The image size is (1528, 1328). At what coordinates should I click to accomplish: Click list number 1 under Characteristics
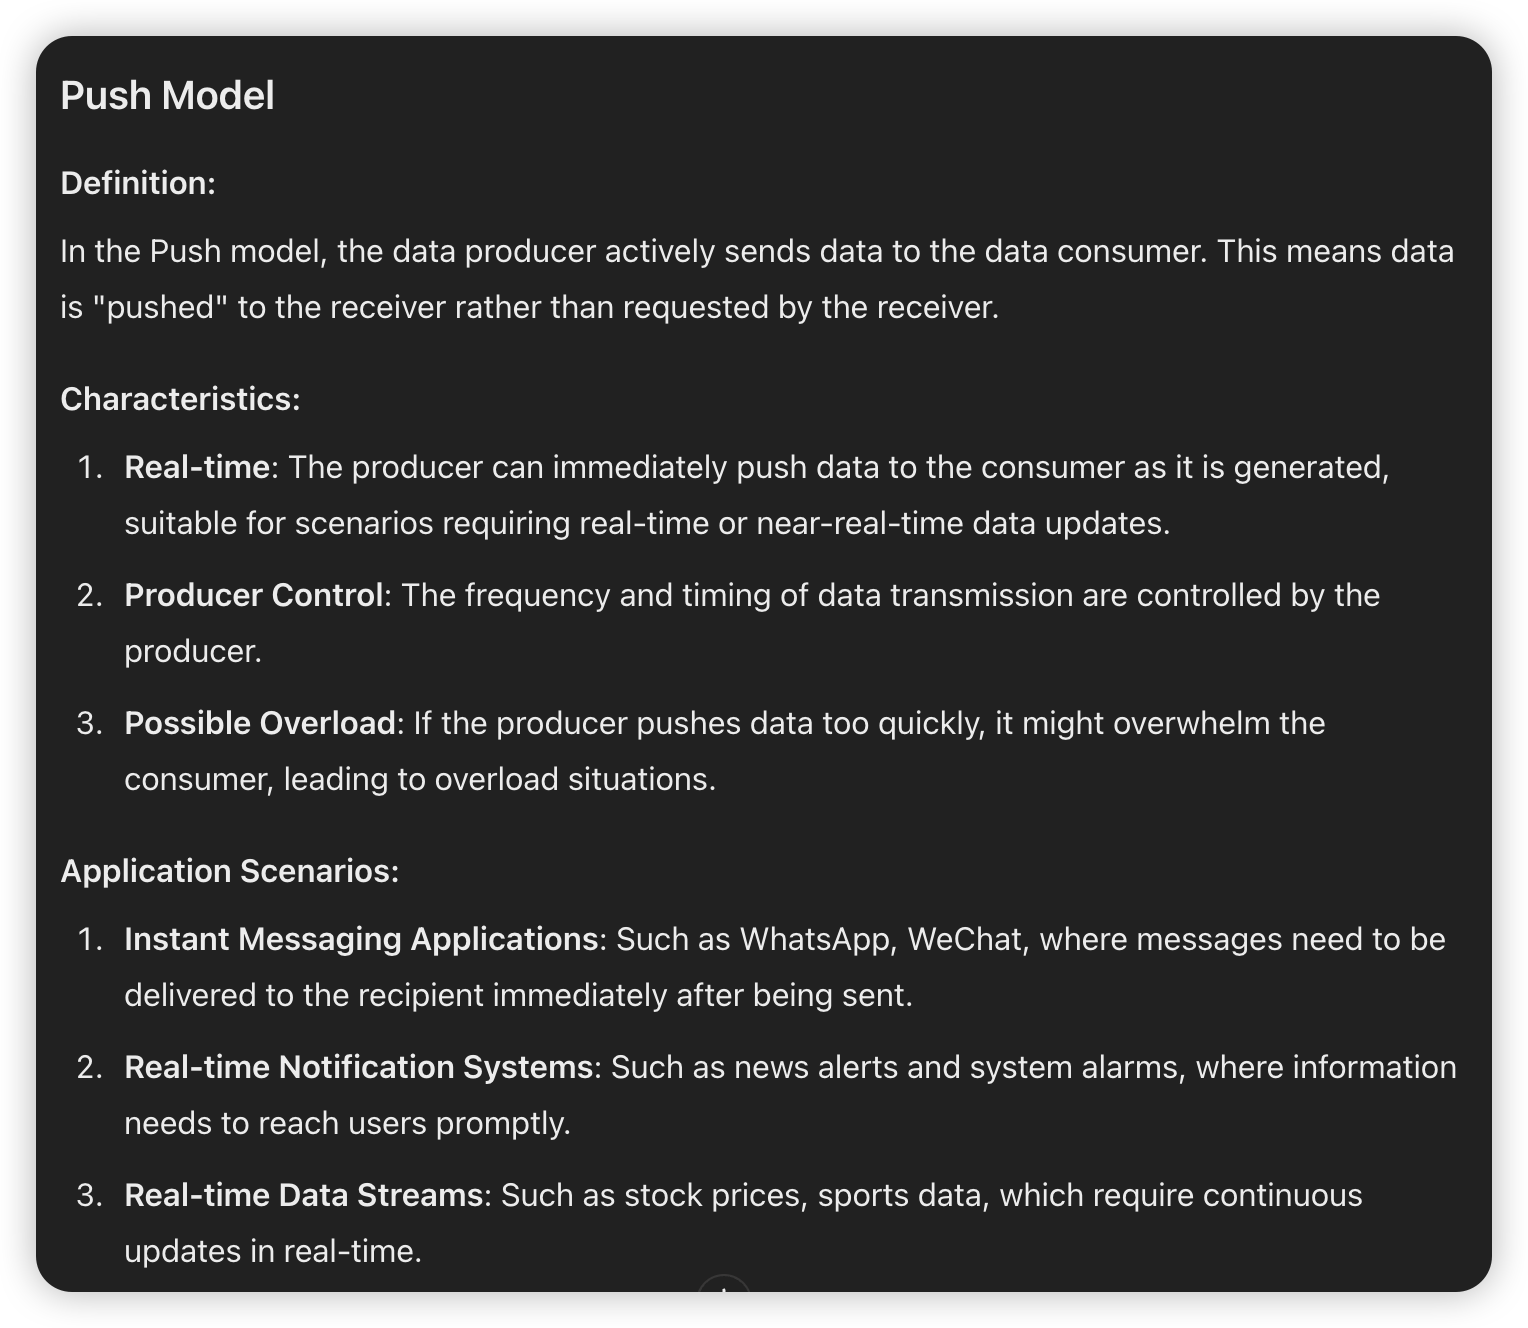click(90, 467)
